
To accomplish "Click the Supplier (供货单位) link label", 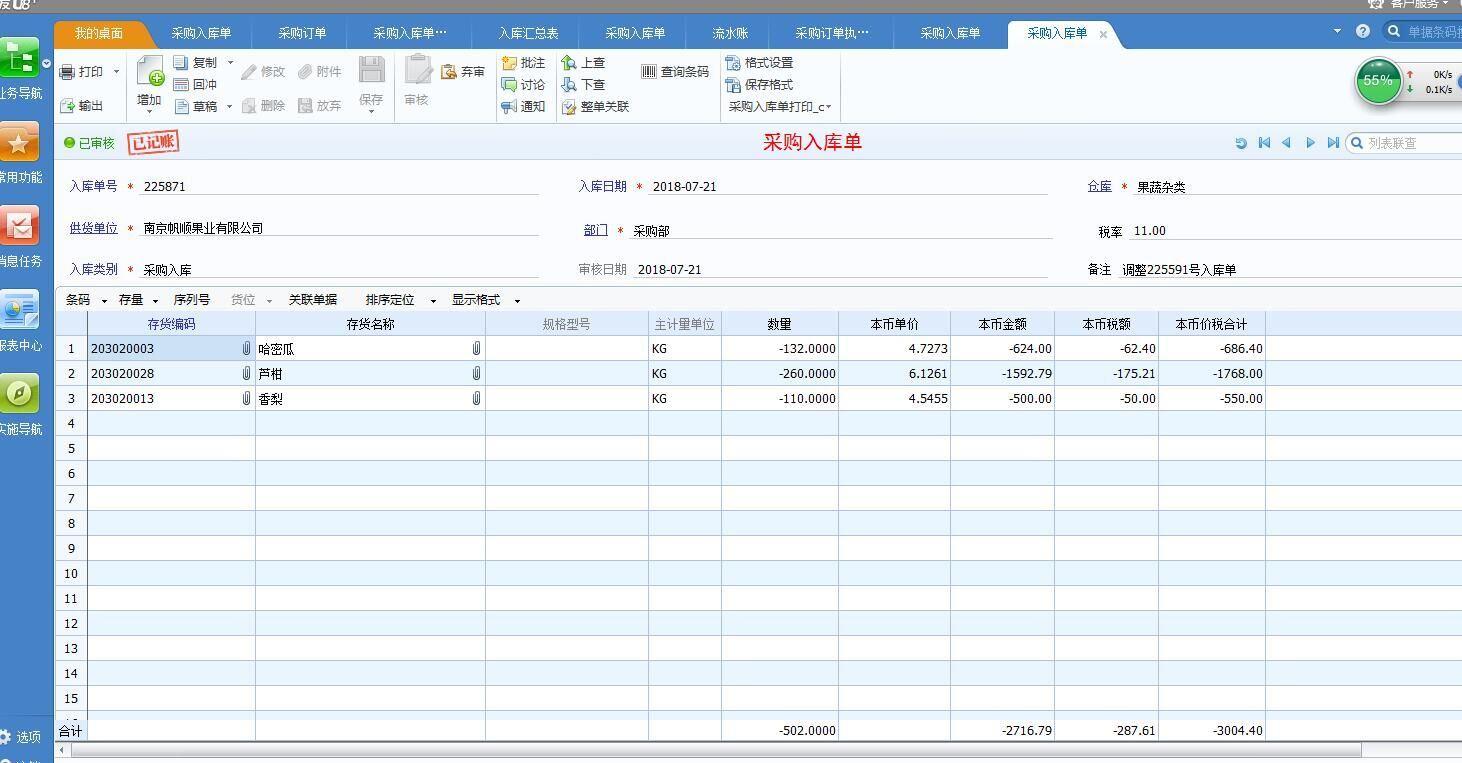I will click(93, 228).
